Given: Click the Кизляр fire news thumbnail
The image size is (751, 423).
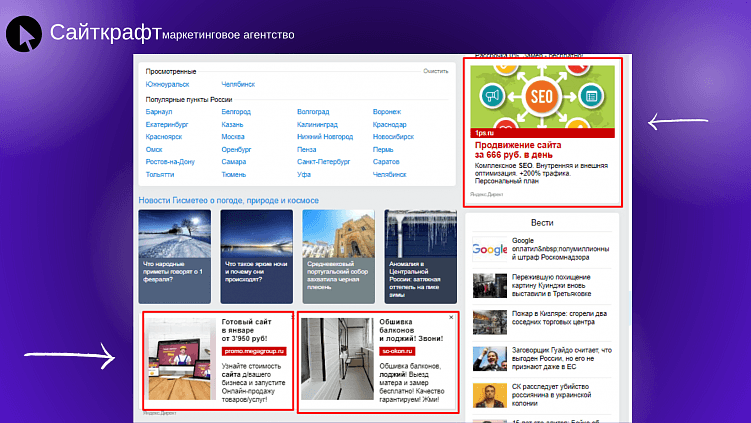Looking at the screenshot, I should (x=489, y=322).
